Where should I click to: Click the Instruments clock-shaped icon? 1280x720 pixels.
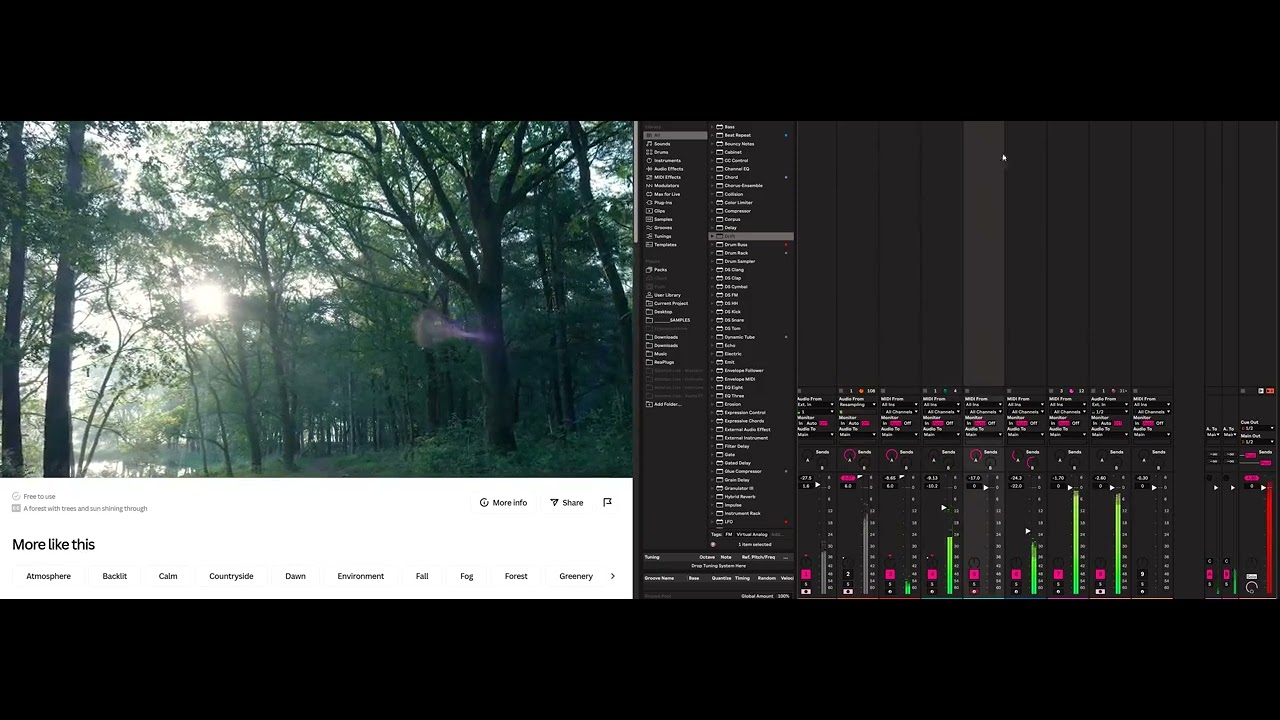point(649,160)
